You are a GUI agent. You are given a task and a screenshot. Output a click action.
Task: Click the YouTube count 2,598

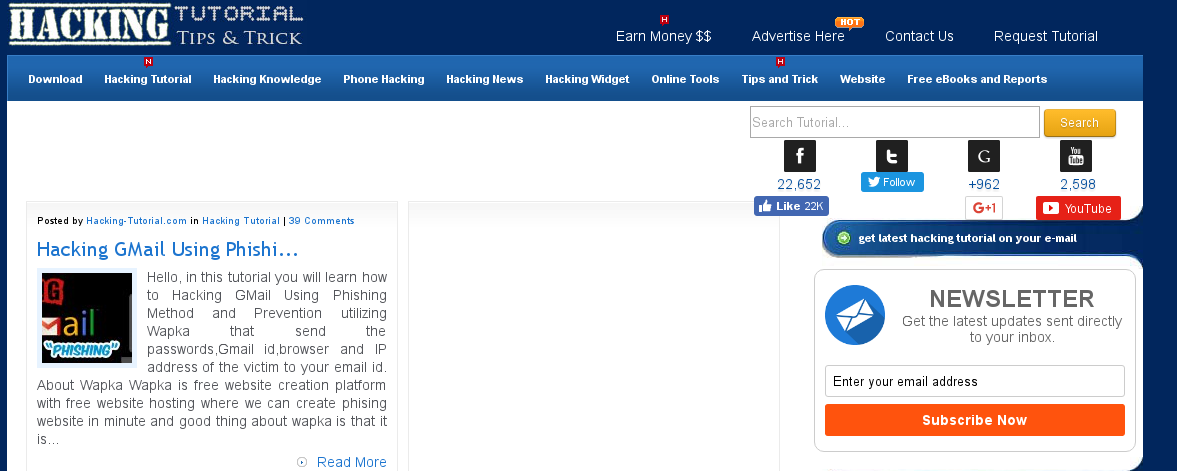click(x=1077, y=184)
